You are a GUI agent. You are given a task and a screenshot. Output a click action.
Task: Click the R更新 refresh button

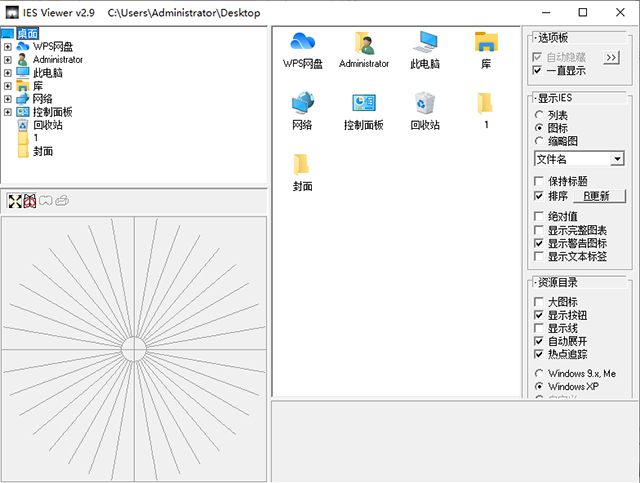click(599, 196)
